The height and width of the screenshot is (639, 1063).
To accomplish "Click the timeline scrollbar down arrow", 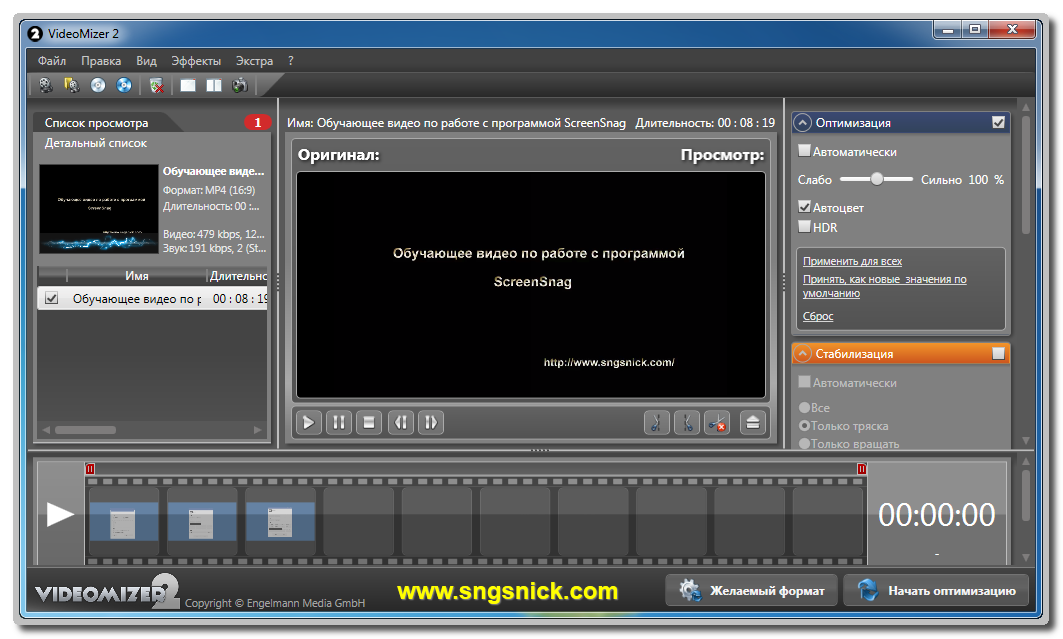I will [1026, 558].
